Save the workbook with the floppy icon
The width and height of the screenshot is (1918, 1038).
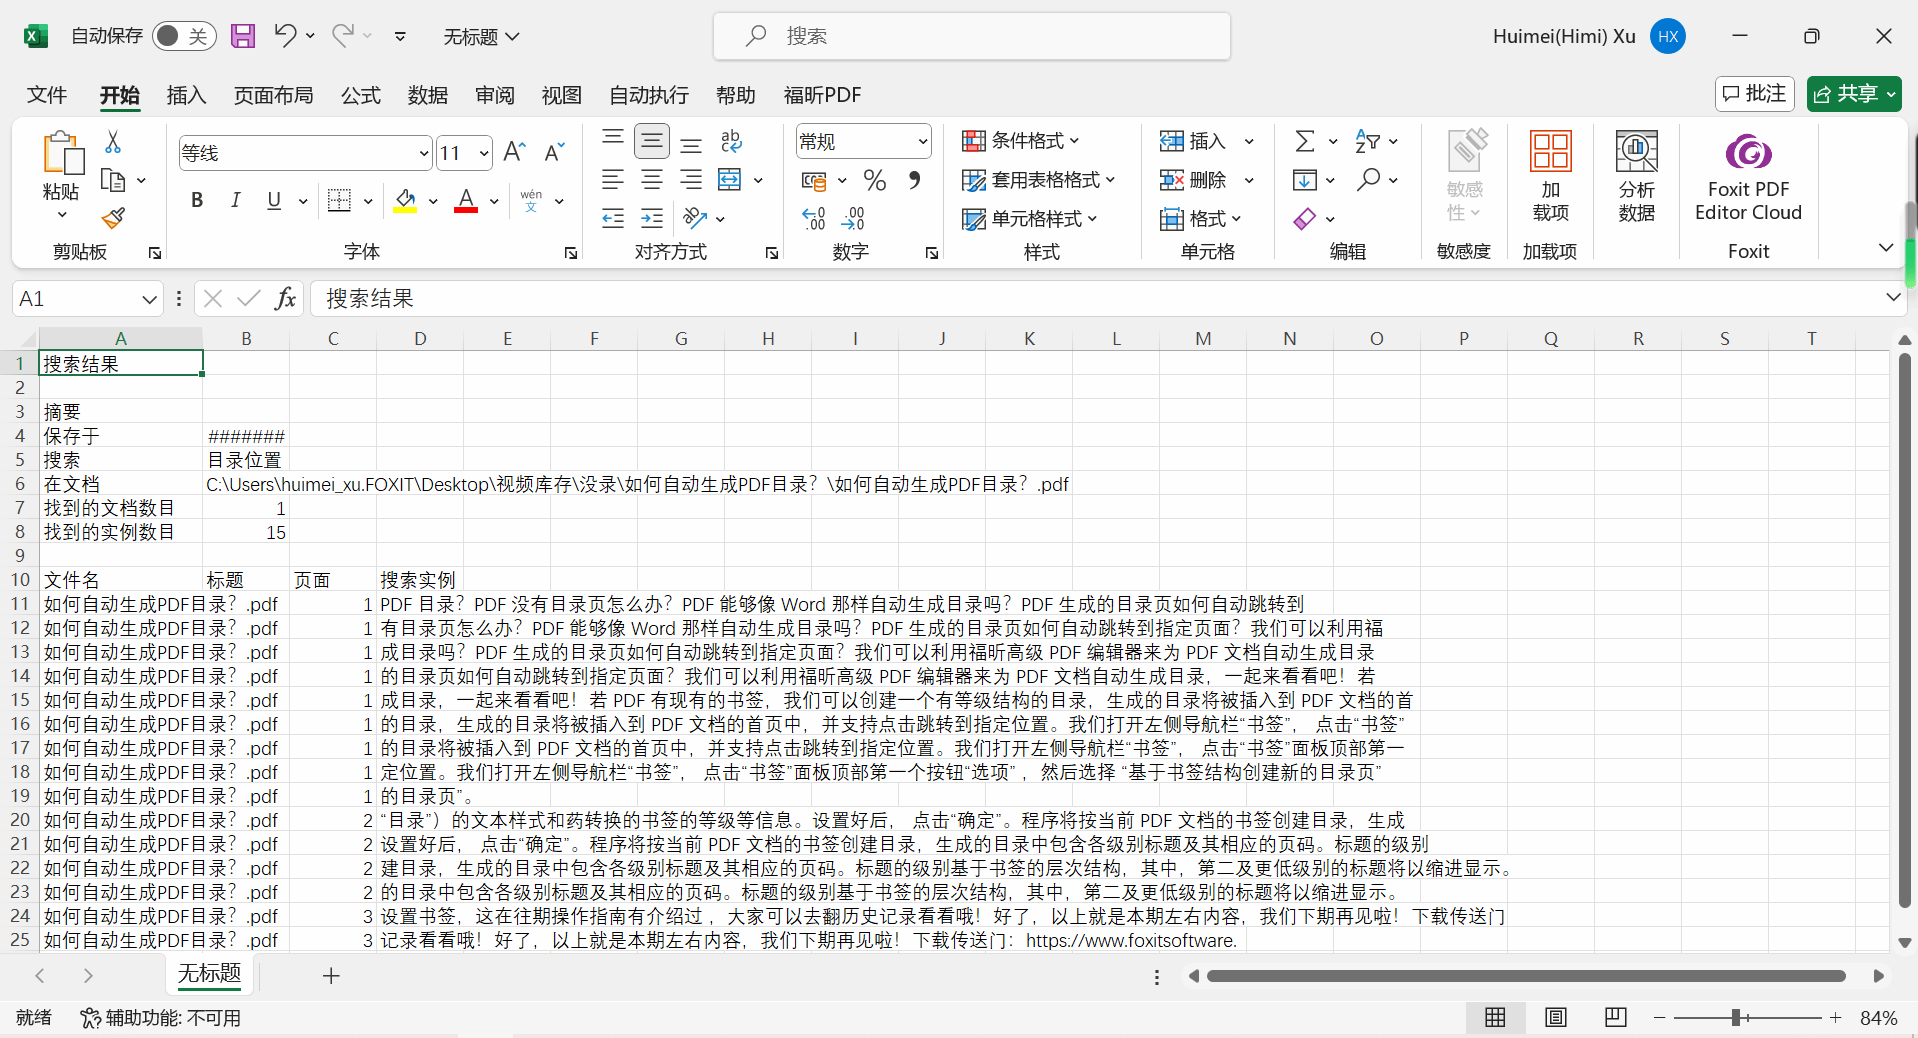(x=243, y=36)
